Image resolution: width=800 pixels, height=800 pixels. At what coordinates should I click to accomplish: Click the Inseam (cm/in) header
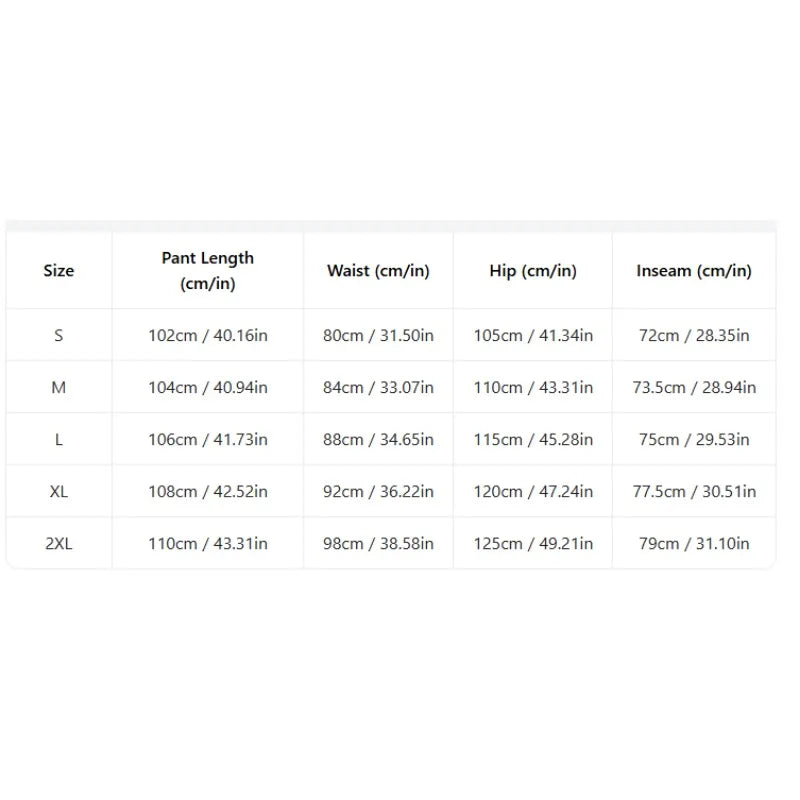point(694,271)
